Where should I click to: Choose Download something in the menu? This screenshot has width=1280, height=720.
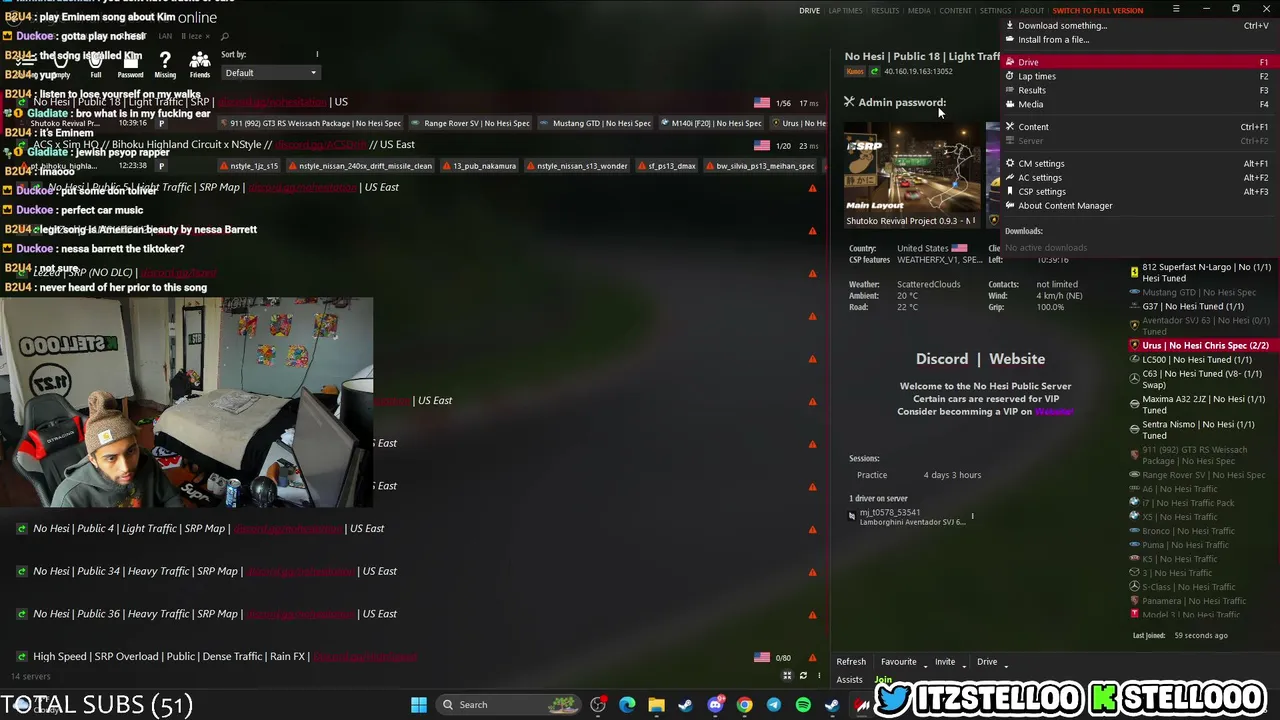click(x=1139, y=26)
